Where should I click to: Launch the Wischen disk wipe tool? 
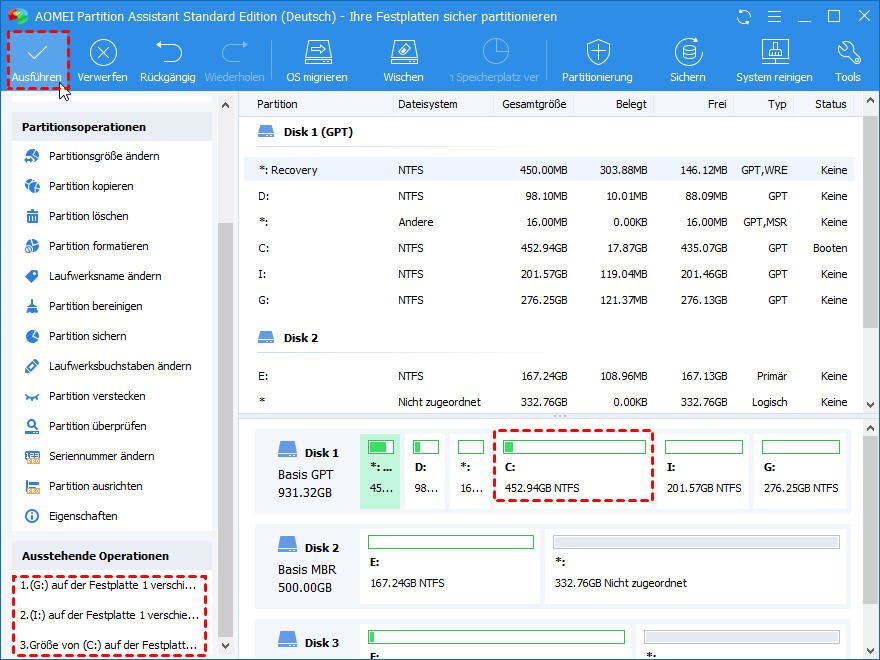pyautogui.click(x=404, y=61)
